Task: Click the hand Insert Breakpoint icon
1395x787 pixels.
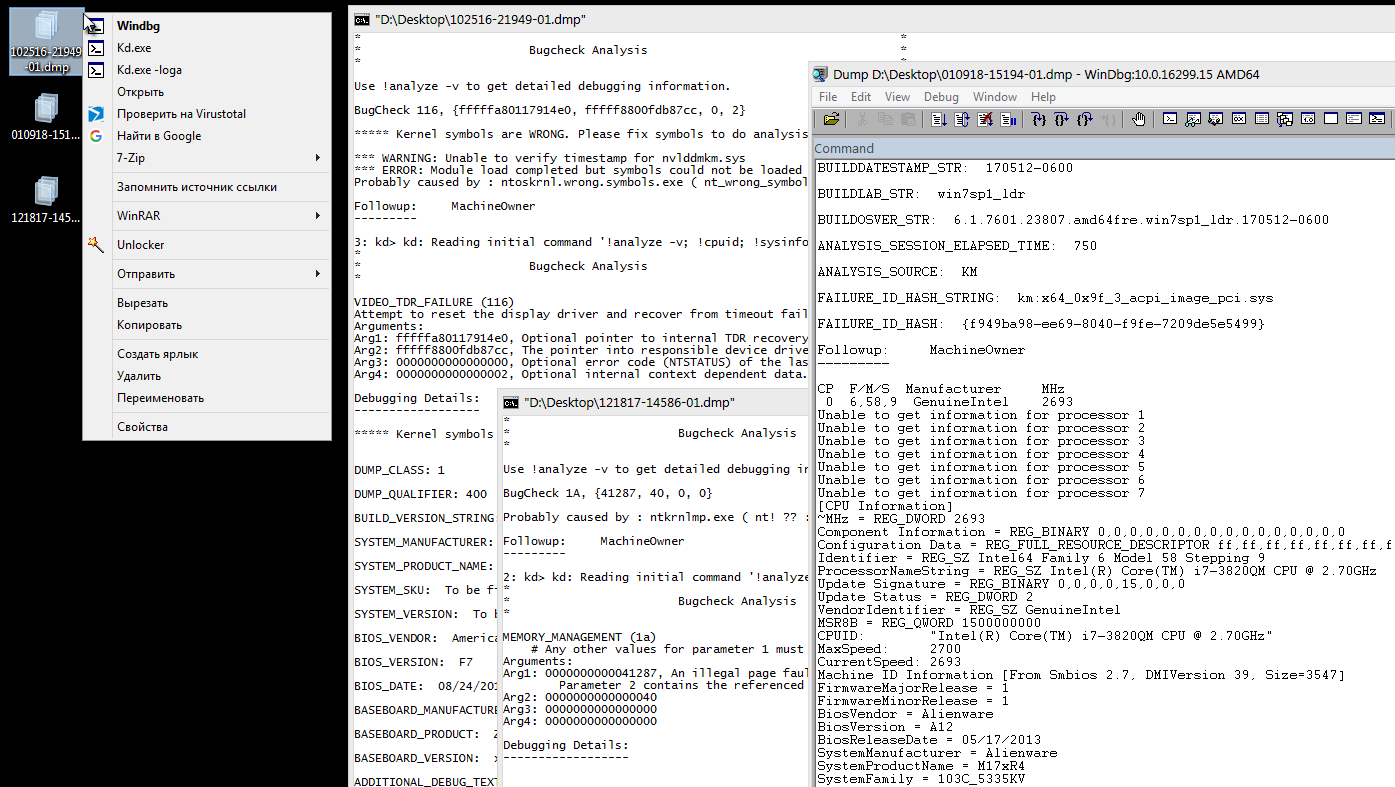Action: click(1139, 119)
